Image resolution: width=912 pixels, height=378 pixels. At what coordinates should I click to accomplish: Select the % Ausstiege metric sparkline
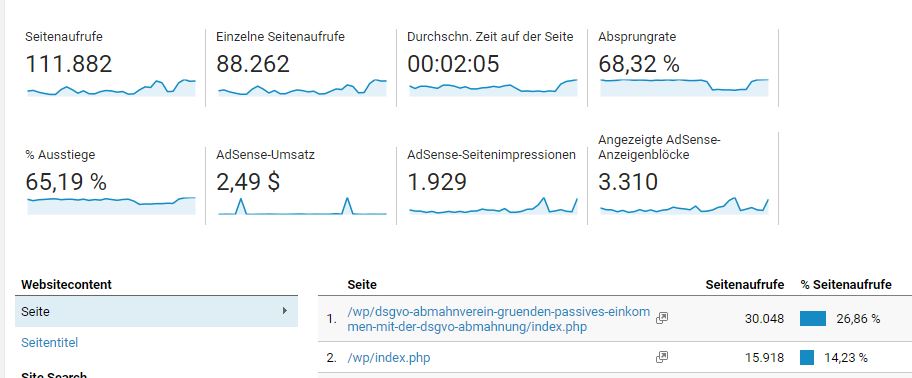111,206
